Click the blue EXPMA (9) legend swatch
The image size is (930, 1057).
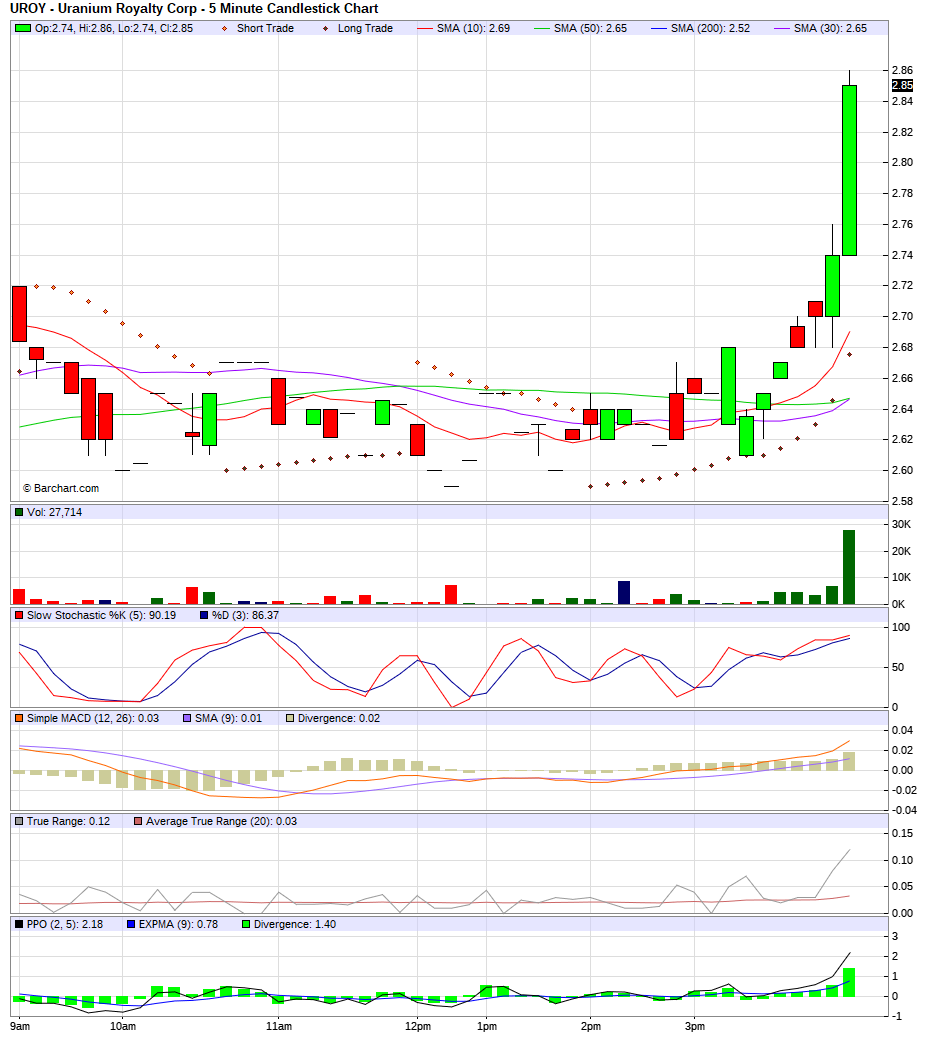131,925
